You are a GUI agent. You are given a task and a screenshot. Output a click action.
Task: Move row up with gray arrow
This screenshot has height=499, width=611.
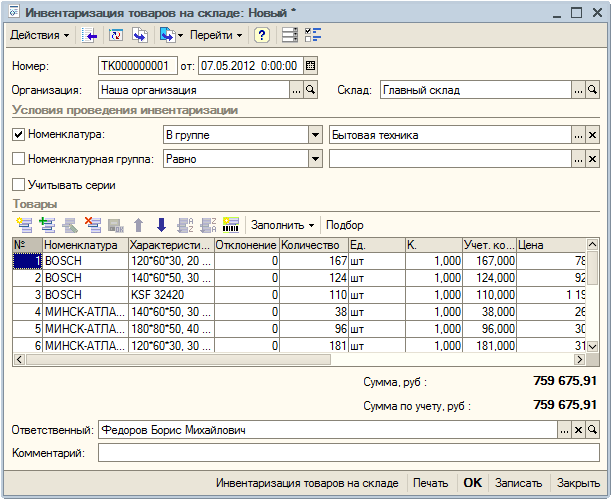click(x=138, y=225)
